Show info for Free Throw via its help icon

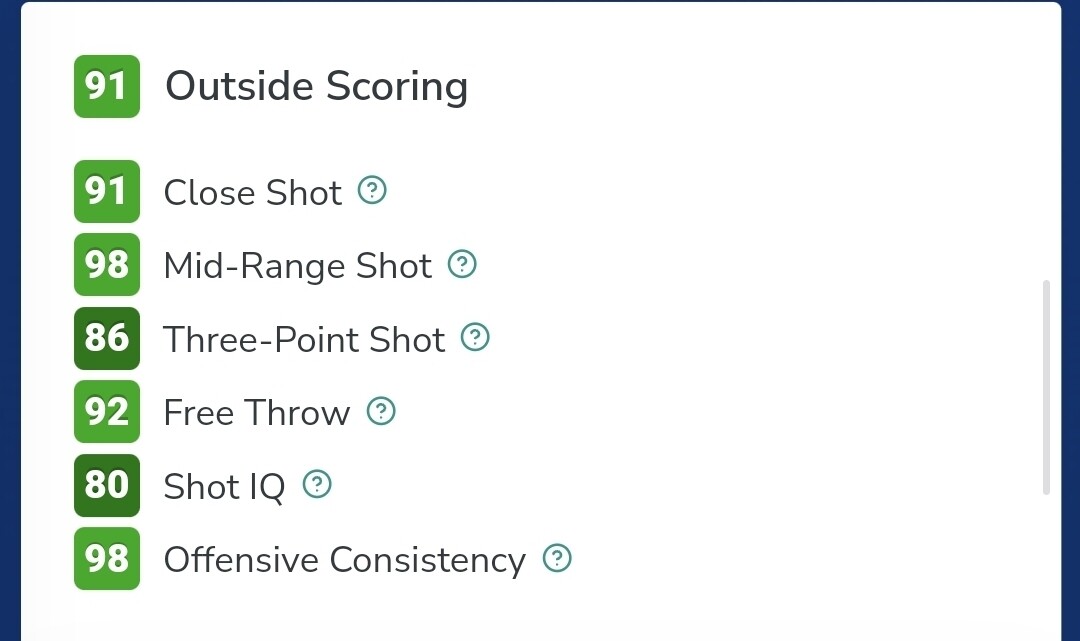pos(381,411)
